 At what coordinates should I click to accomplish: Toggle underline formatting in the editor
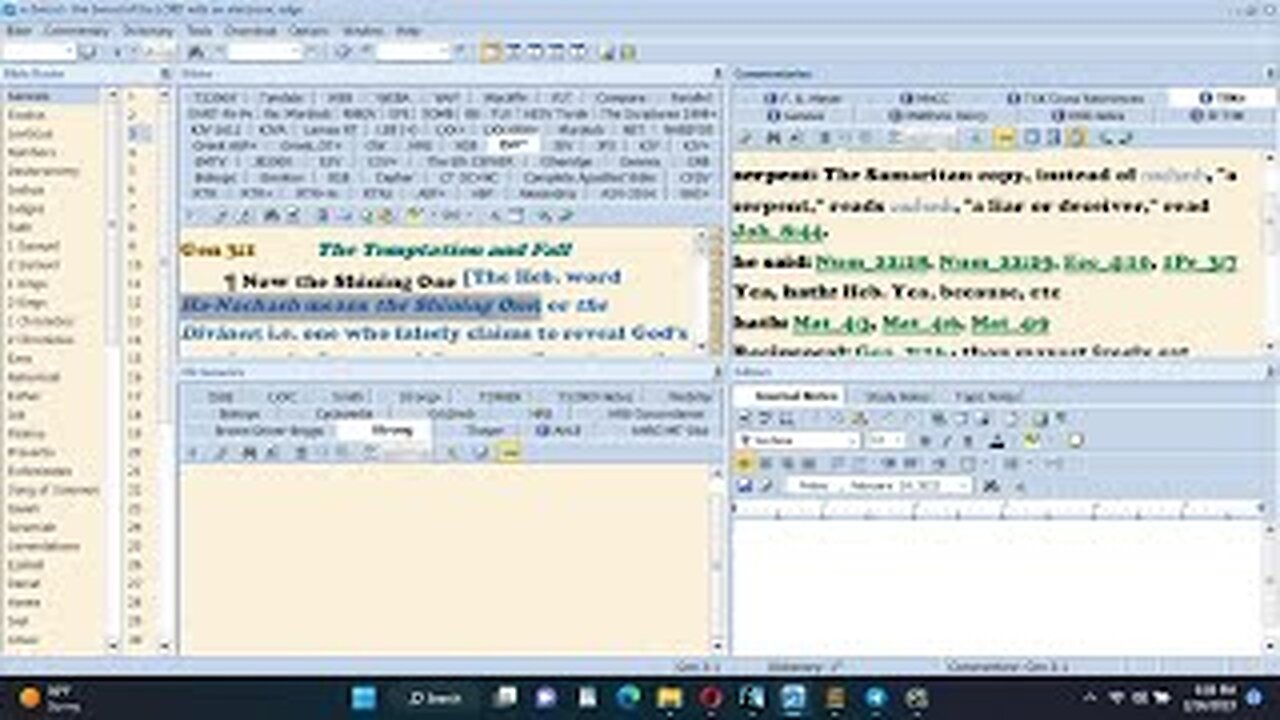click(967, 441)
